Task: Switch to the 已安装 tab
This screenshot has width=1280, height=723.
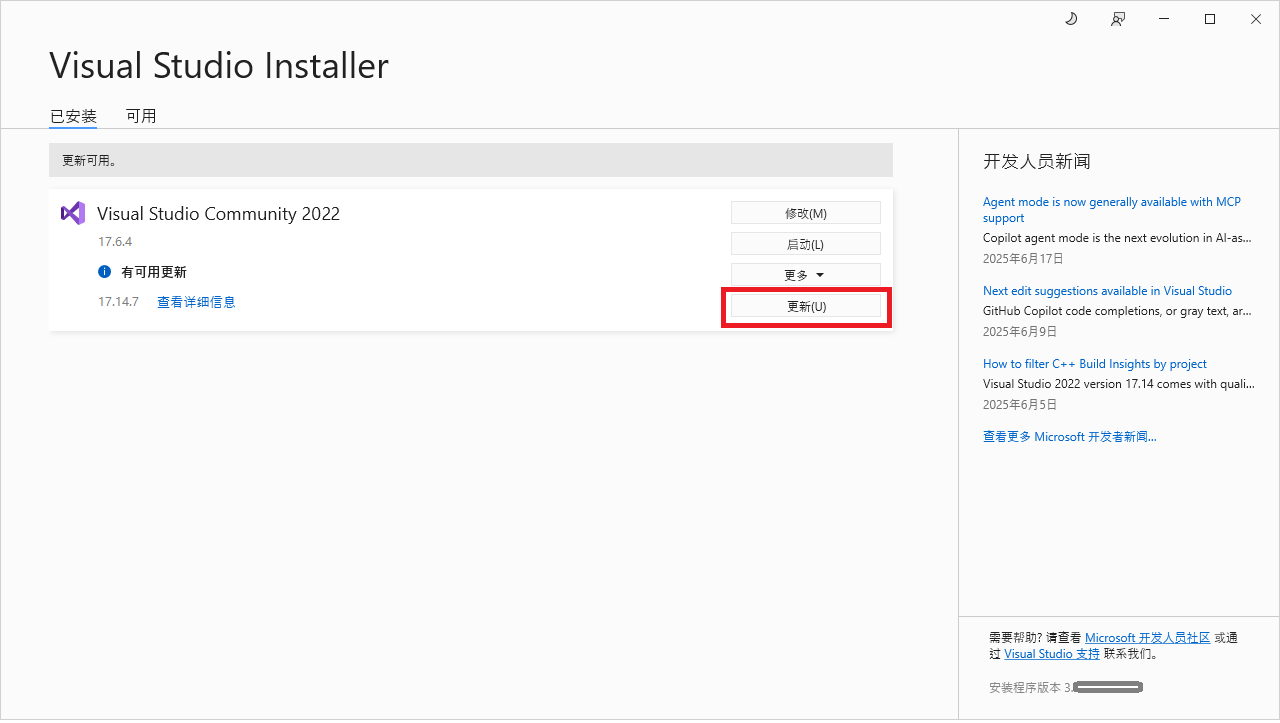Action: [x=73, y=116]
